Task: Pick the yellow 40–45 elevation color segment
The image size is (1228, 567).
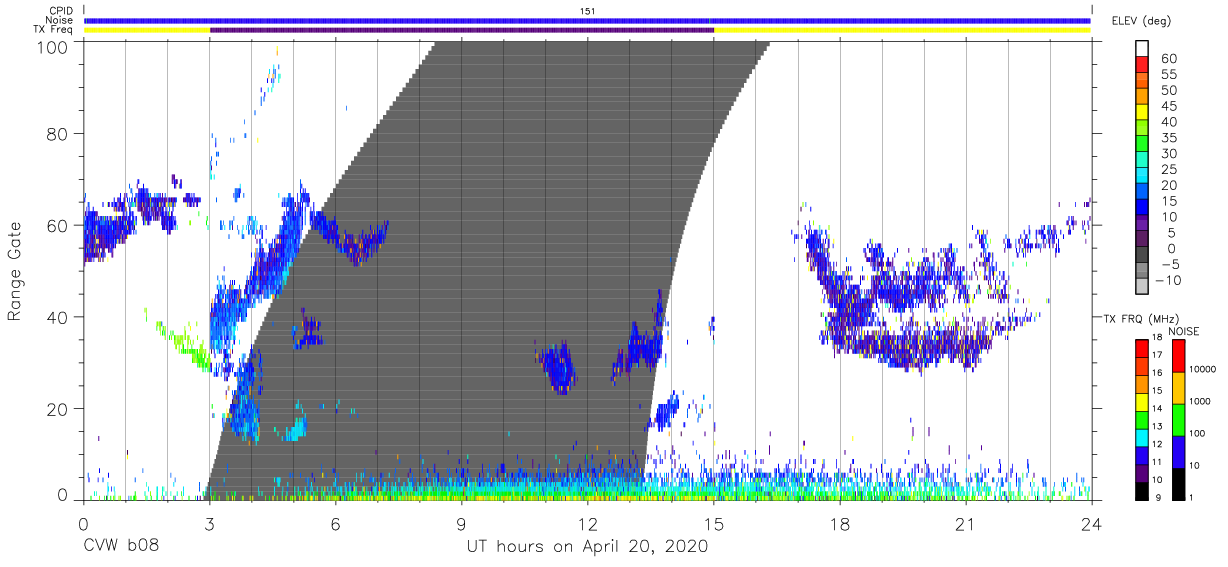Action: point(1141,113)
